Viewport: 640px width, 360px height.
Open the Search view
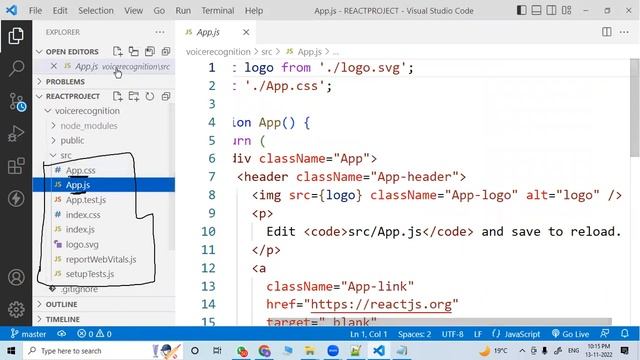point(16,68)
